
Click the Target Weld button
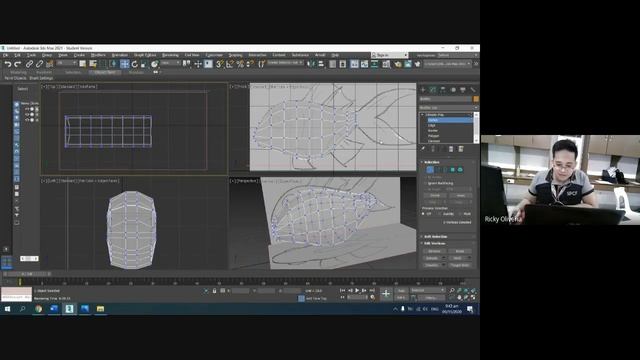point(460,265)
